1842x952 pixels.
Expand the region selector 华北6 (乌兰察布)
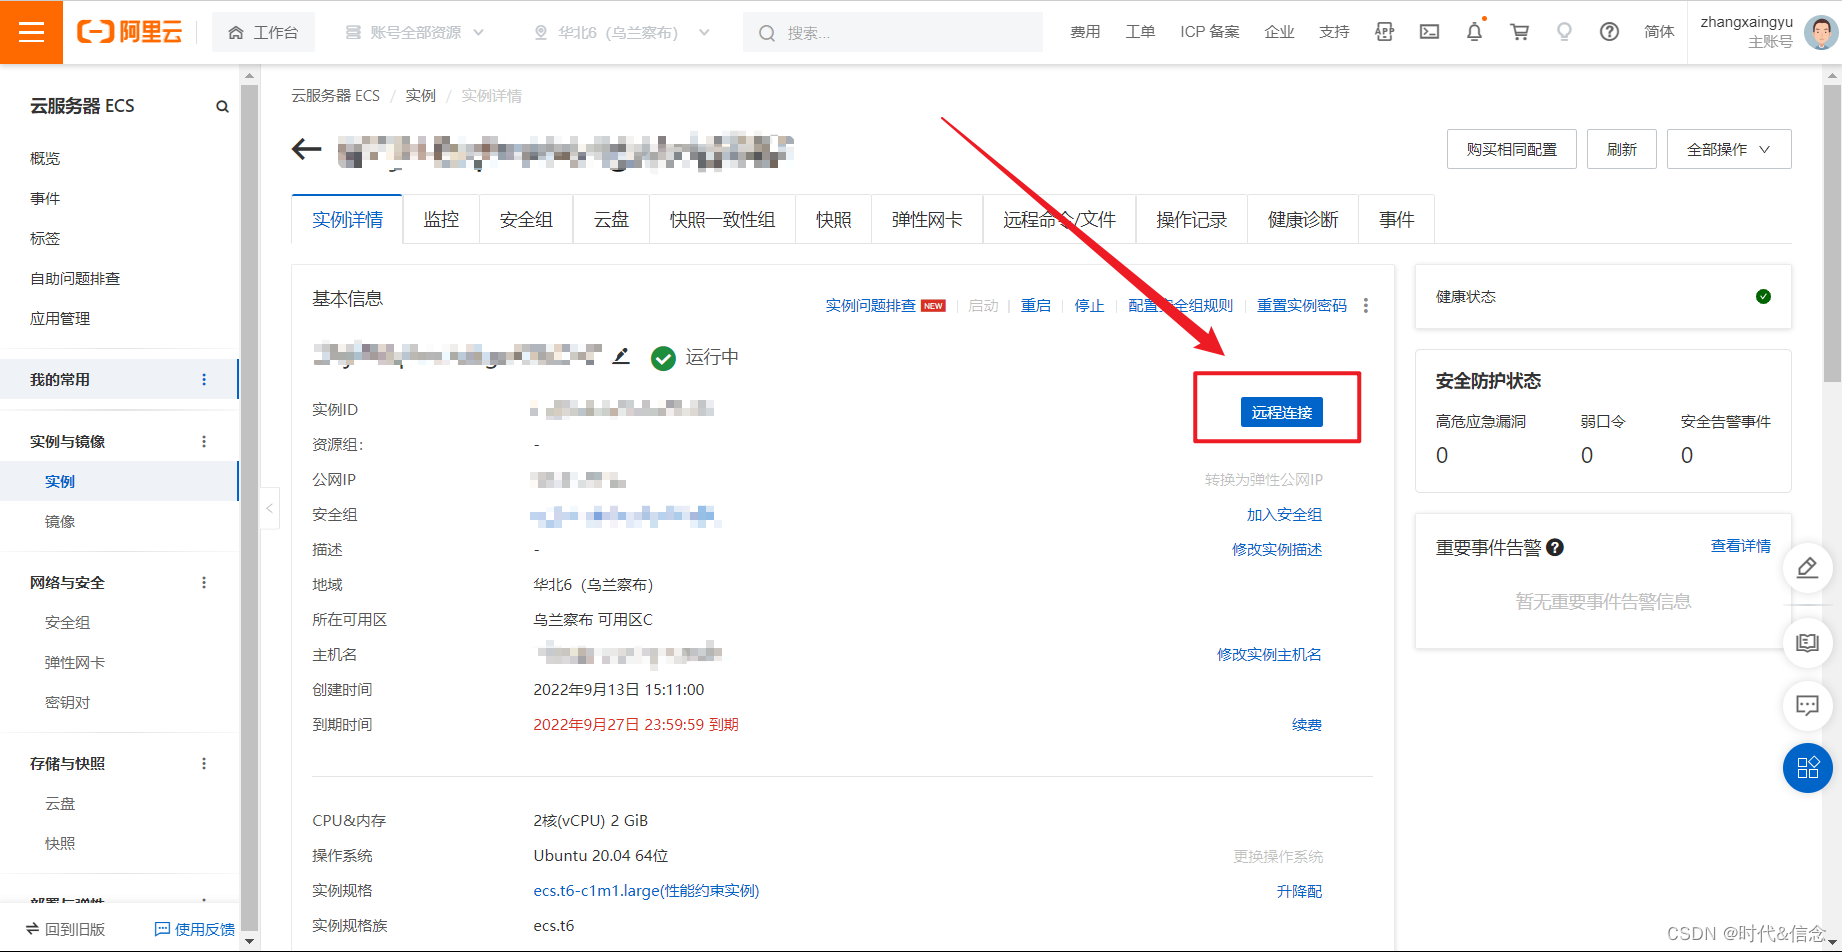(x=622, y=32)
